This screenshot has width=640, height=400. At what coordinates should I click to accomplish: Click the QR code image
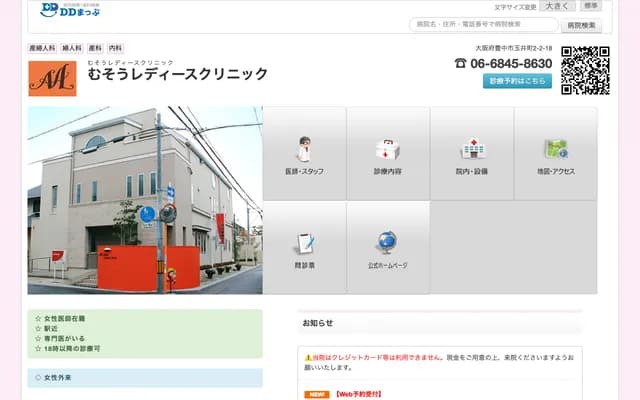[585, 70]
